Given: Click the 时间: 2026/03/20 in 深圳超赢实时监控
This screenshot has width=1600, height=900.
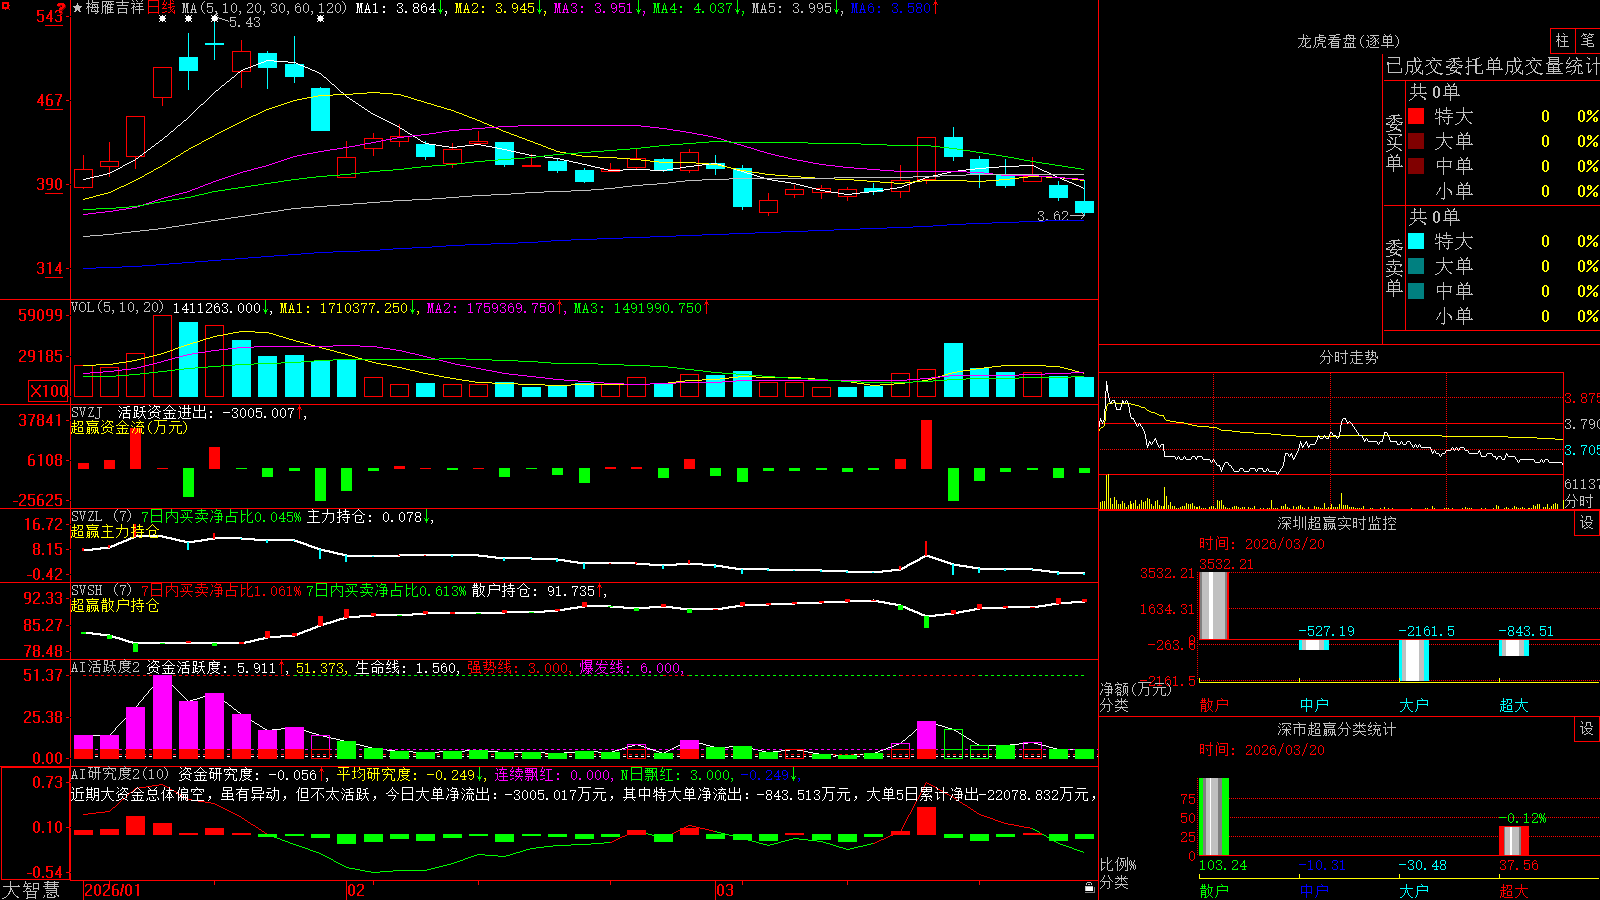Looking at the screenshot, I should point(1262,544).
